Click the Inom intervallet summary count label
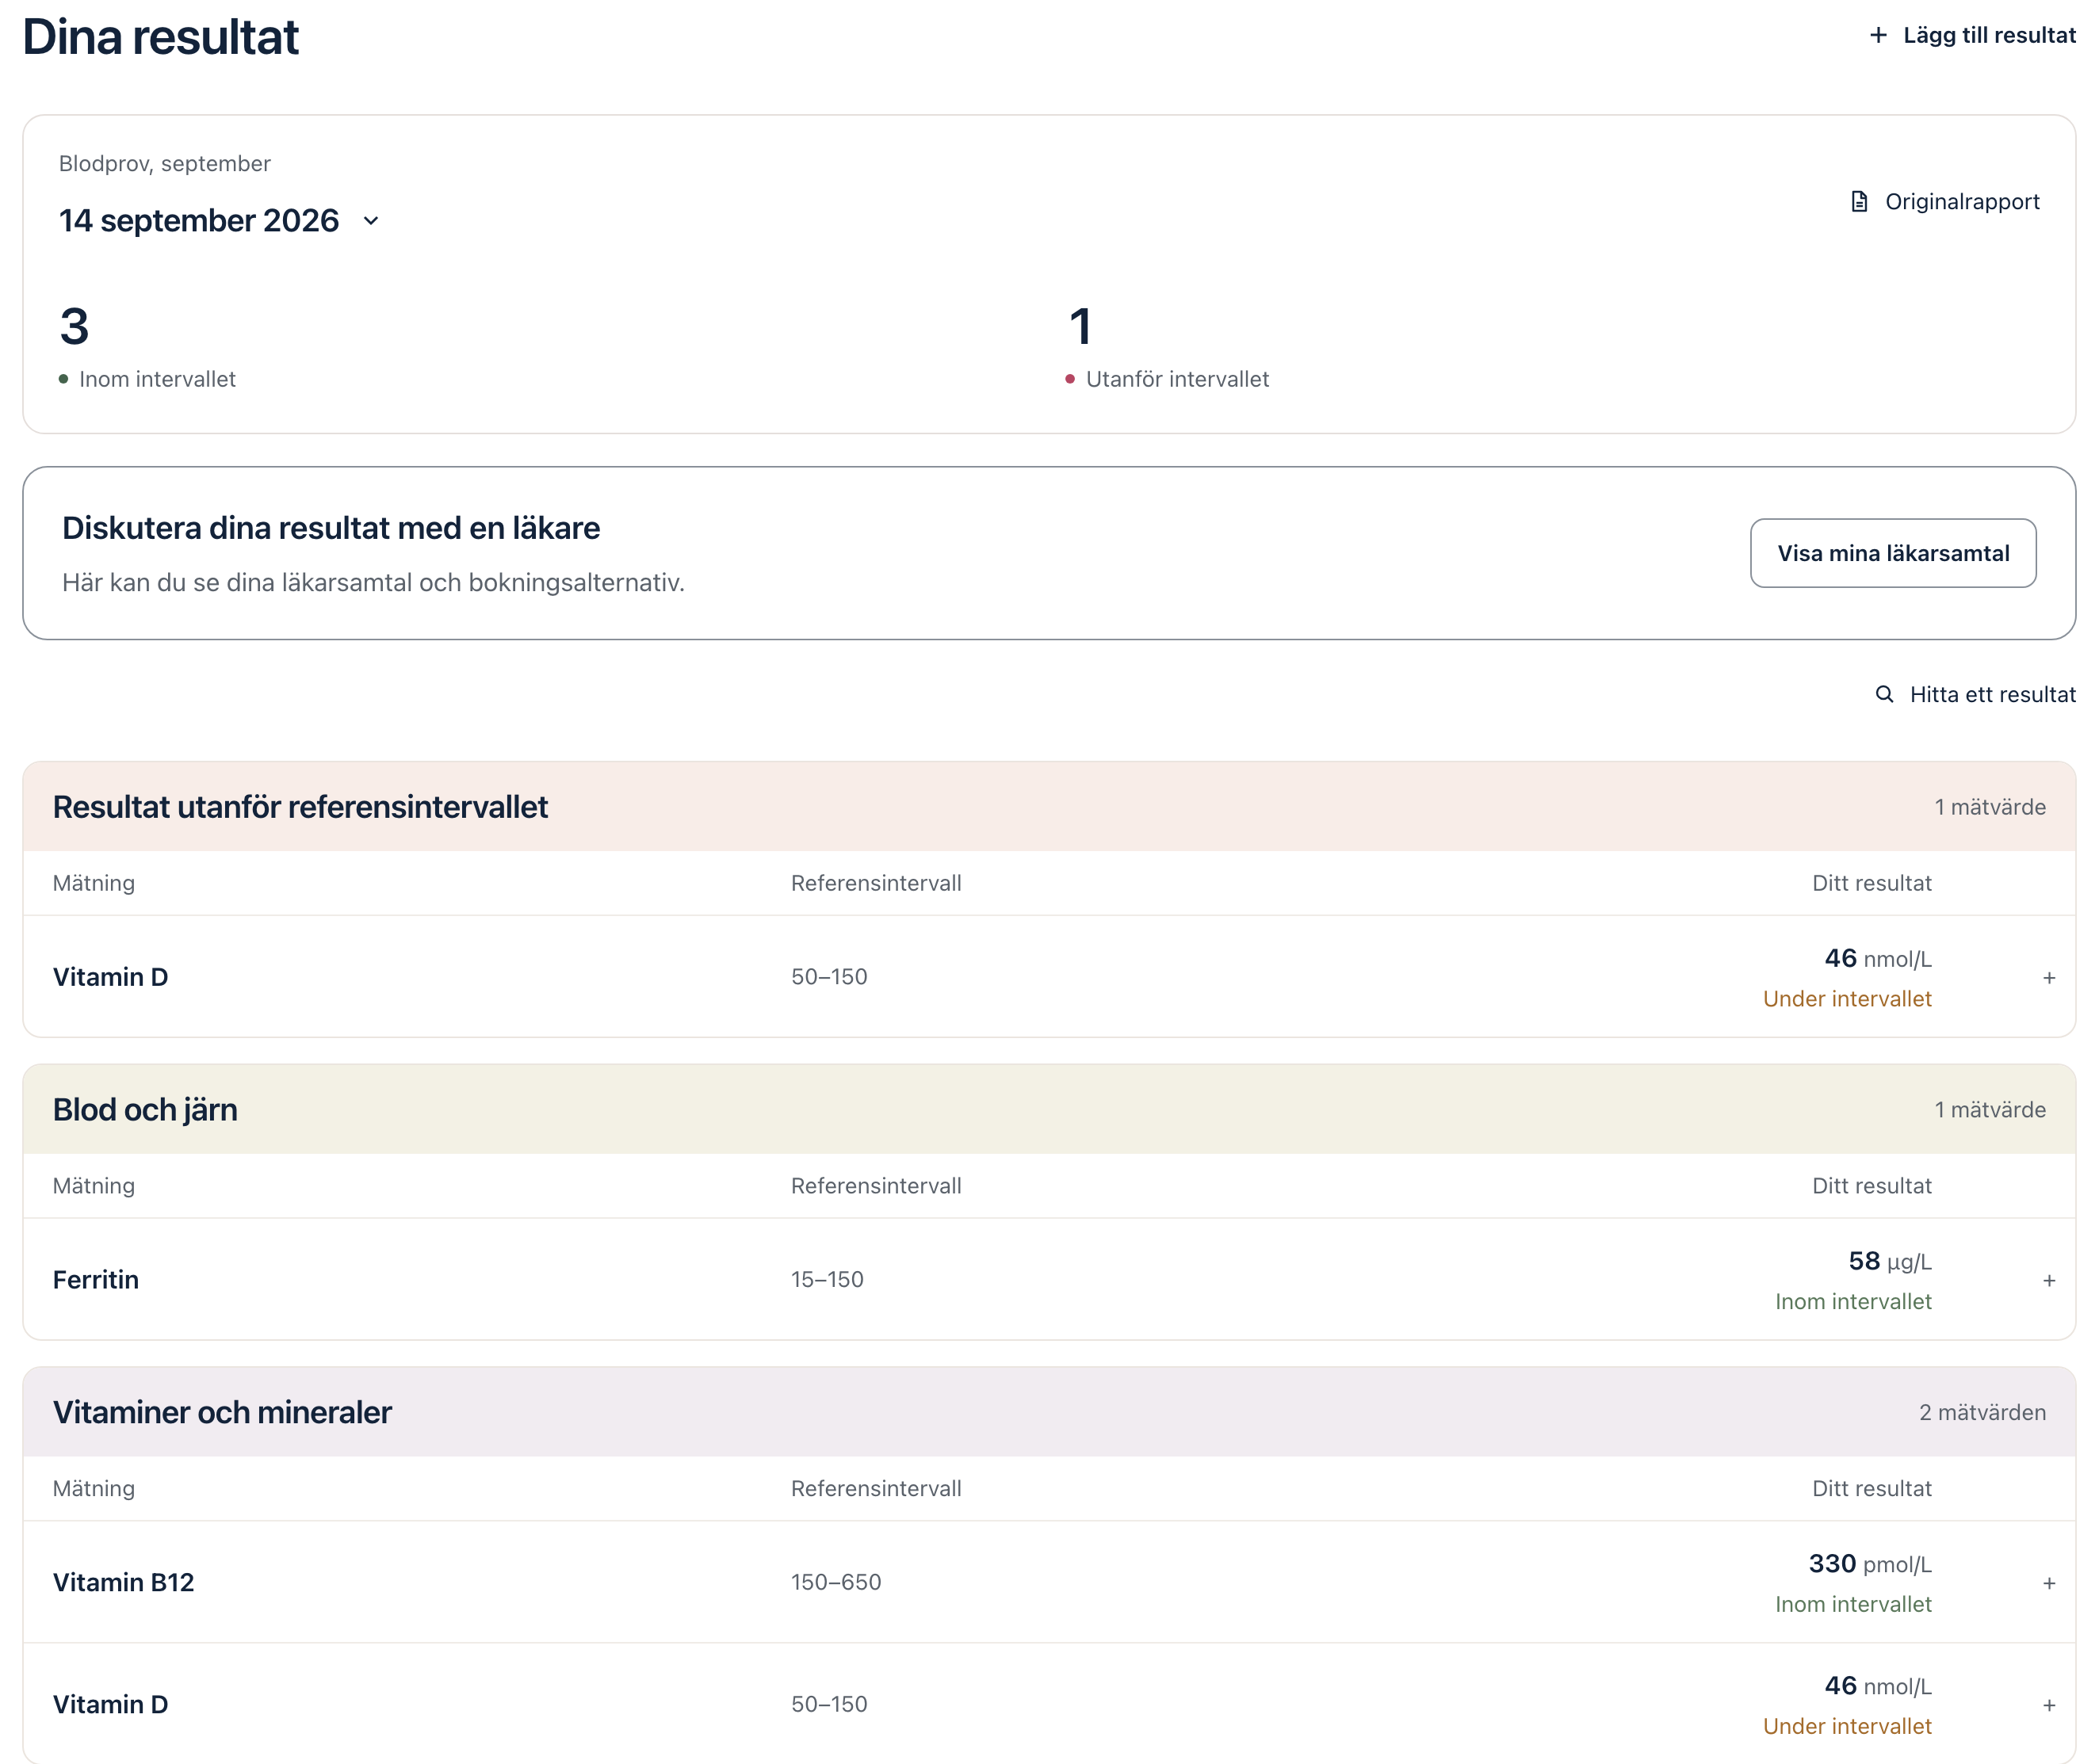The height and width of the screenshot is (1764, 2099). [157, 379]
